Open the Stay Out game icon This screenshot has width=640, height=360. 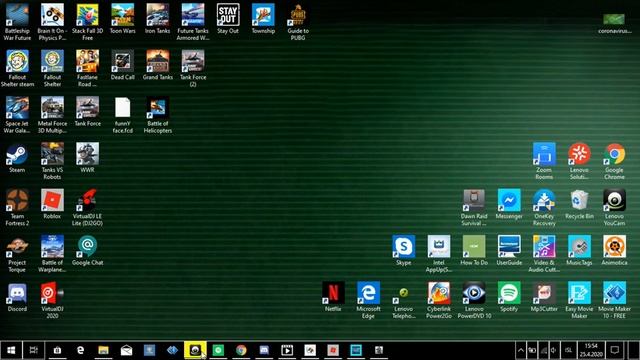tap(228, 18)
